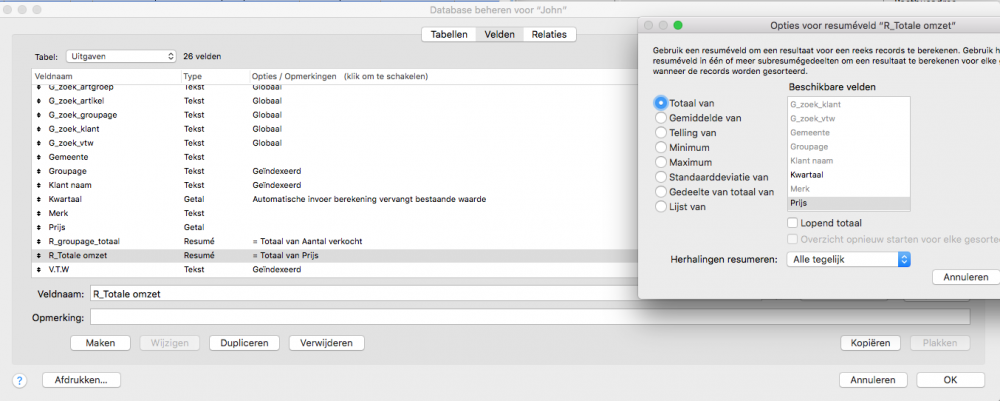The image size is (1000, 401).
Task: Click into the Opmerking text field
Action: 530,317
